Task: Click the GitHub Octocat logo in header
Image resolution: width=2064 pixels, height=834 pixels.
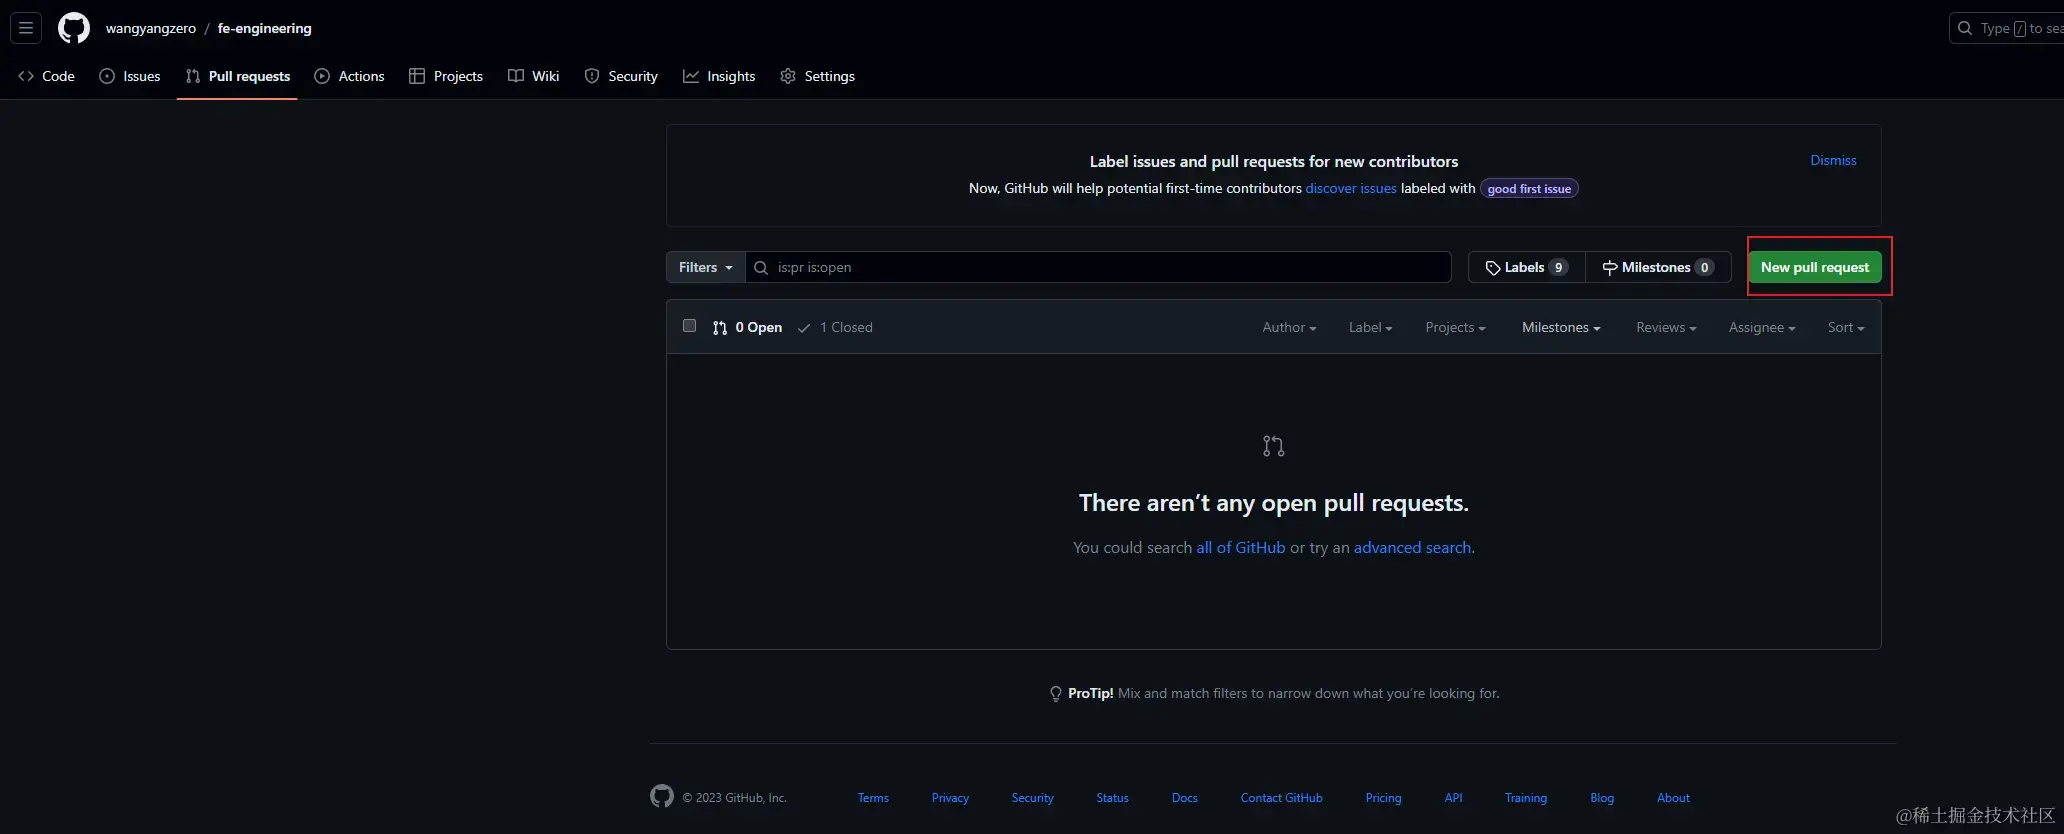Action: pyautogui.click(x=74, y=28)
